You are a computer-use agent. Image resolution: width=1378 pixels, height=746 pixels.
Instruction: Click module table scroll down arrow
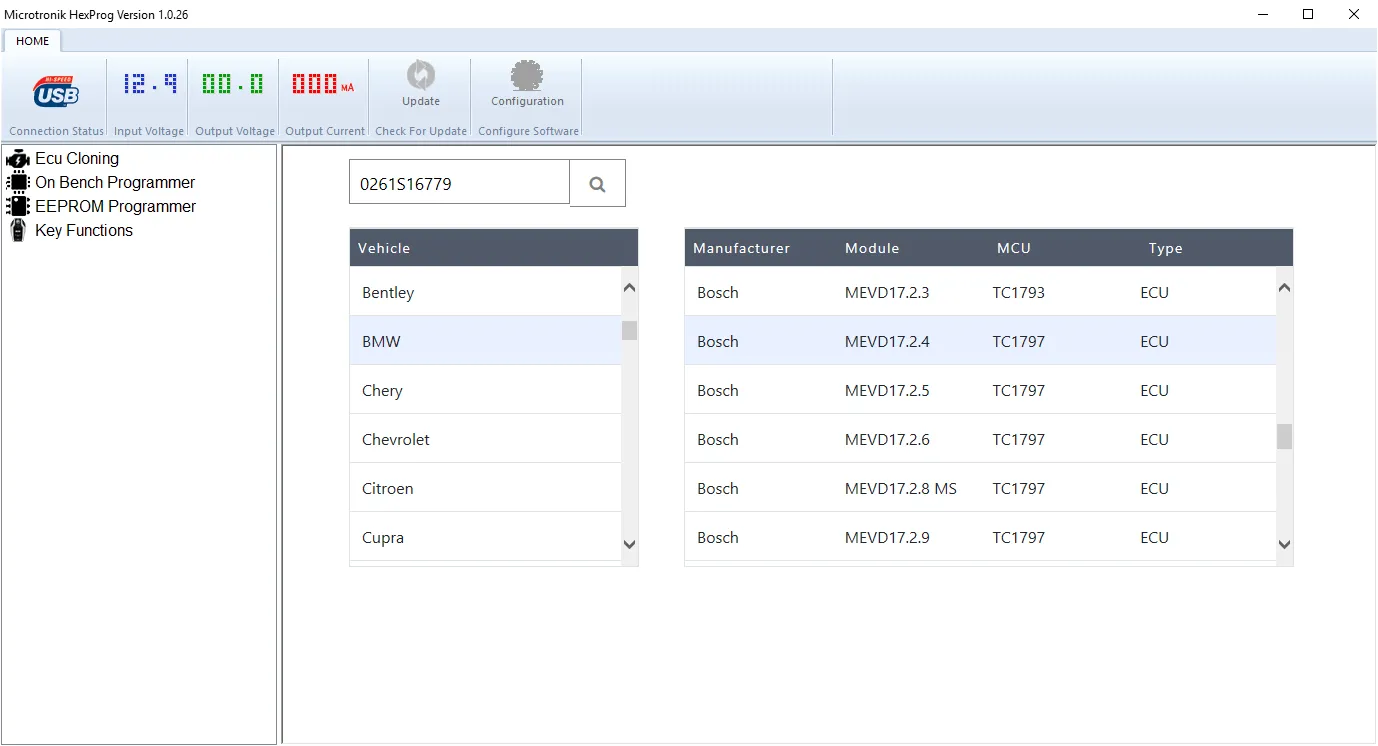[1285, 545]
